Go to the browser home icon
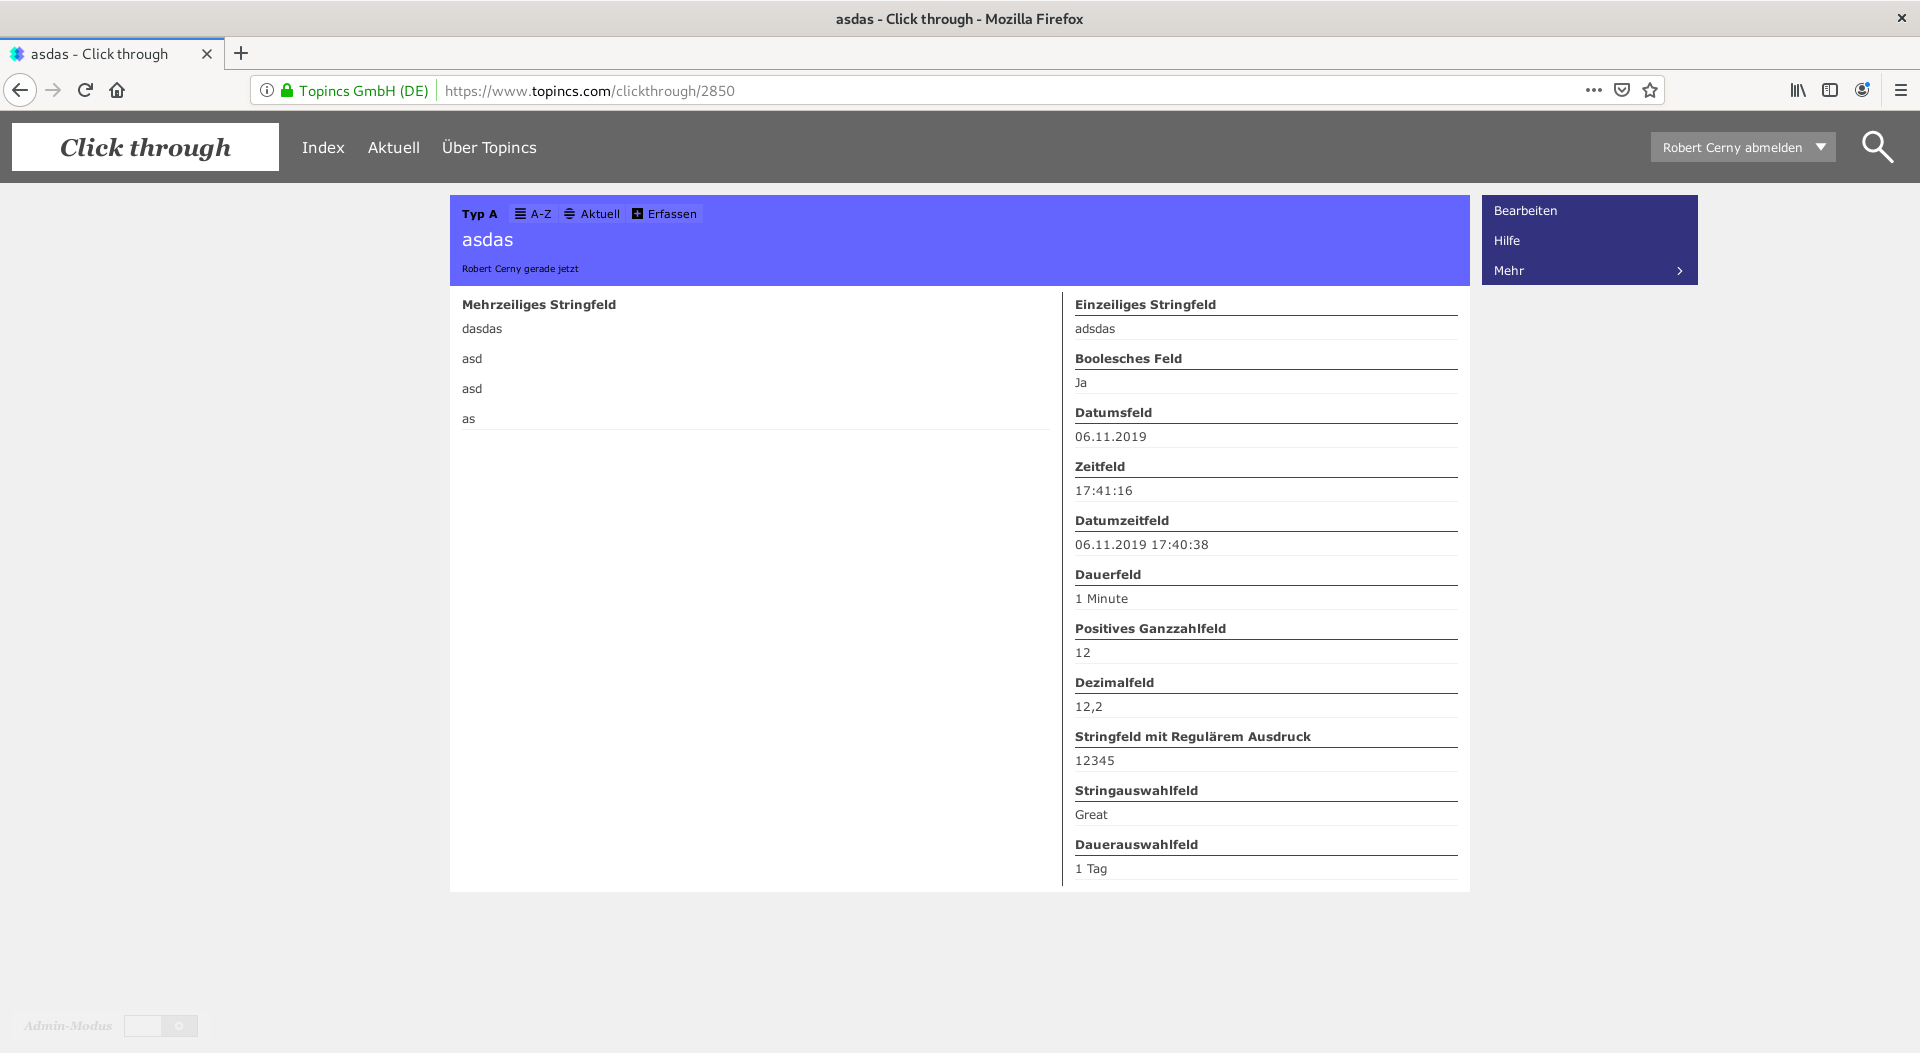 [117, 90]
